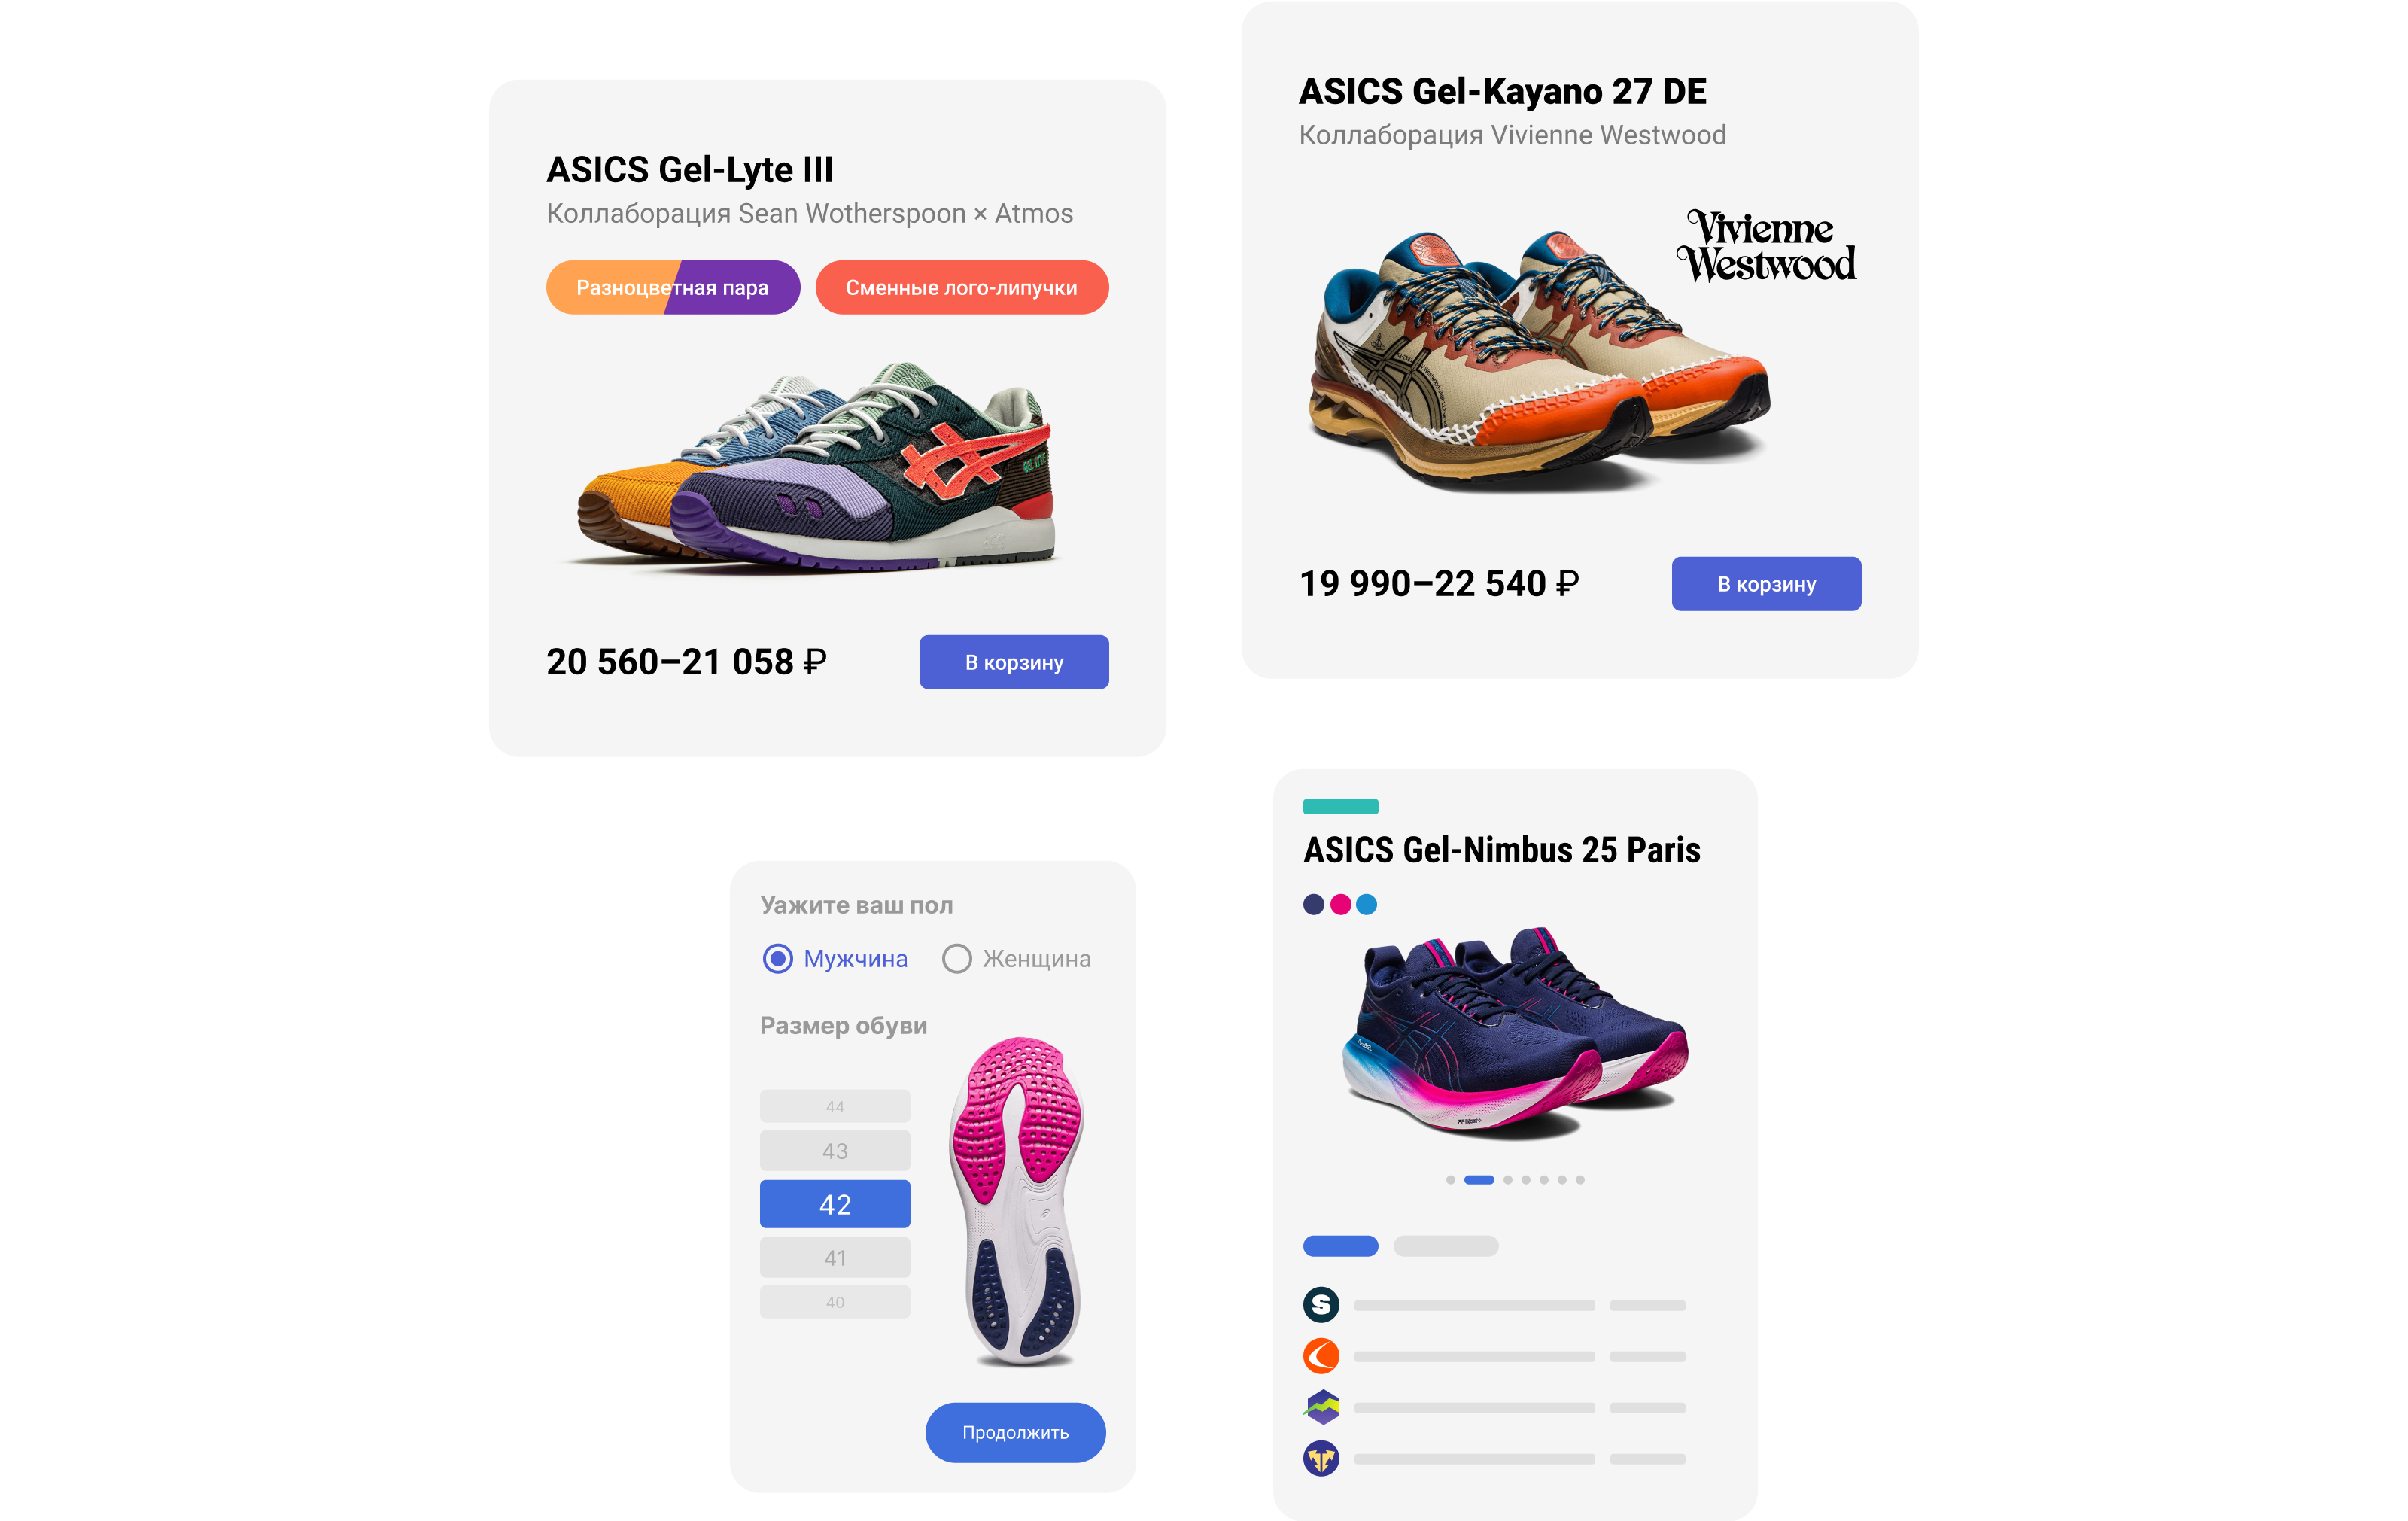The height and width of the screenshot is (1521, 2408).
Task: Add Gel-Kayano 27 DE to cart
Action: (x=1766, y=584)
